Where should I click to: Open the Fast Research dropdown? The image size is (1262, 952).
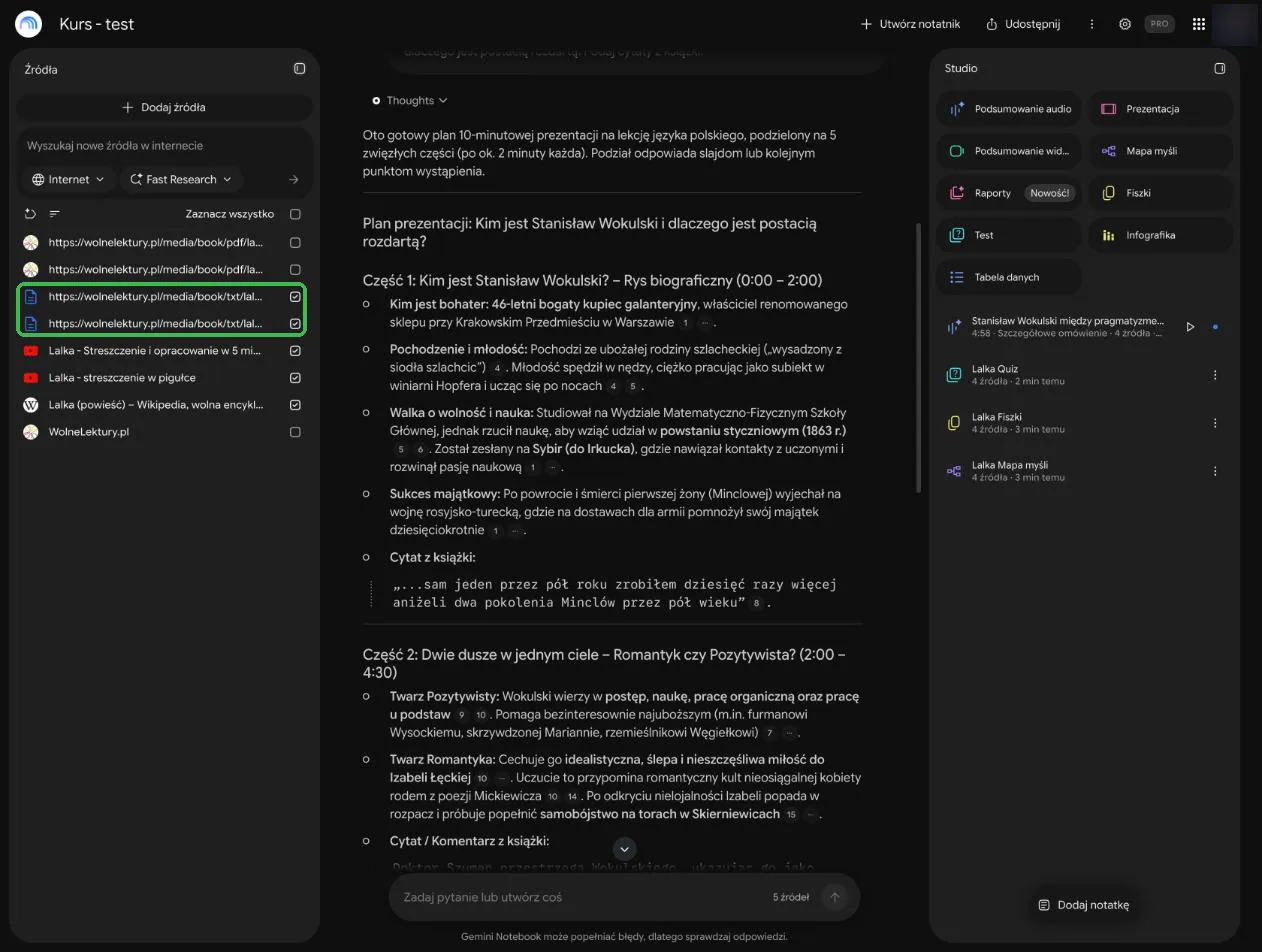[181, 180]
